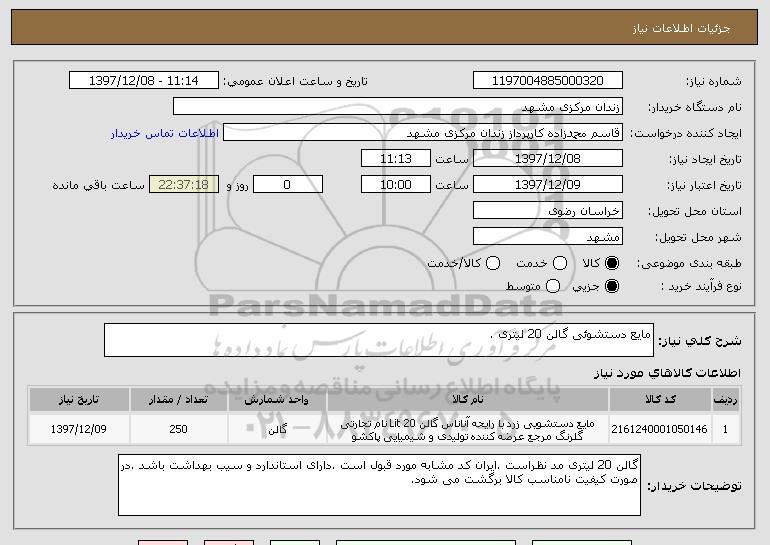Click the buyer notes text area
This screenshot has height=545, width=770.
pyautogui.click(x=380, y=485)
